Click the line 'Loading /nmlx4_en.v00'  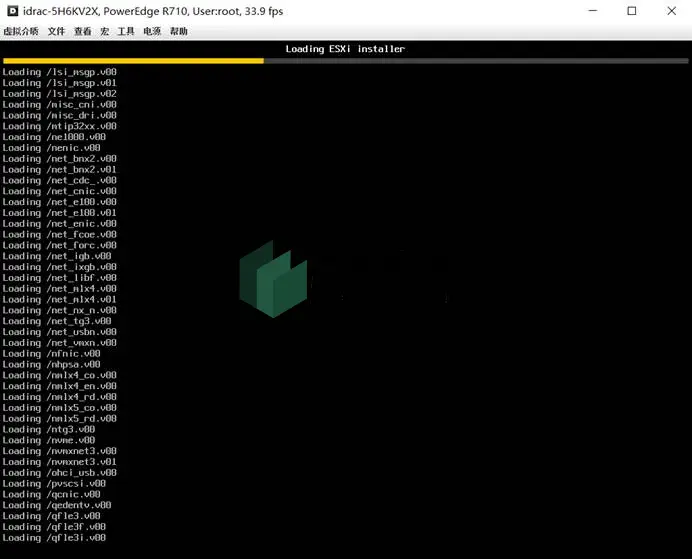click(x=60, y=386)
